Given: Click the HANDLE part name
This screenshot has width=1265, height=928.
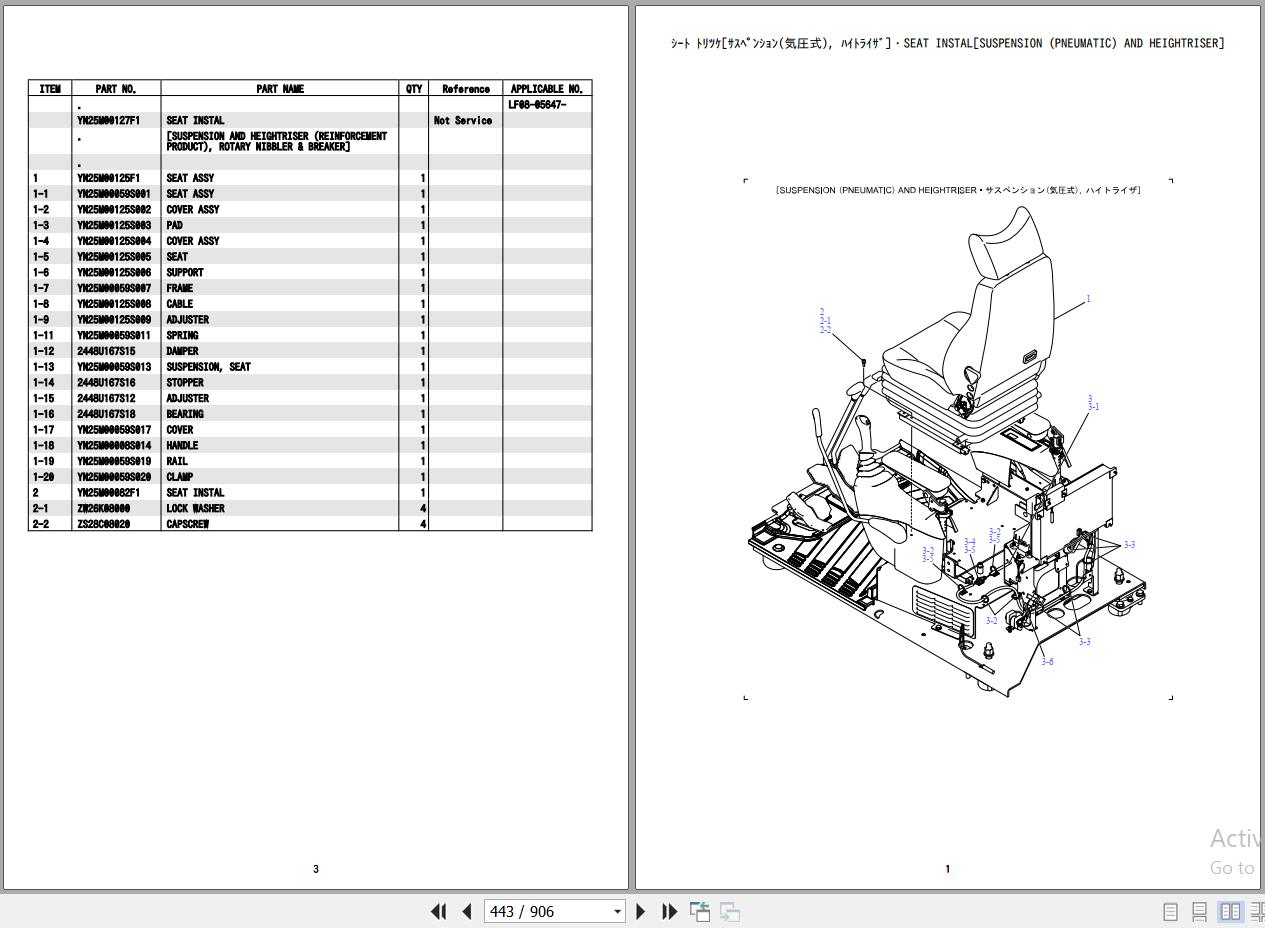Looking at the screenshot, I should 182,446.
